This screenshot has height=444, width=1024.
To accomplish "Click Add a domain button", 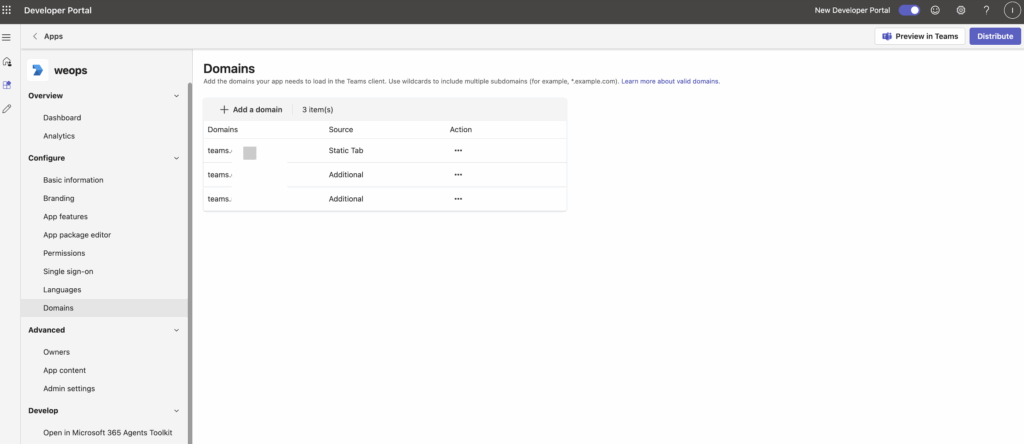I will coord(251,110).
